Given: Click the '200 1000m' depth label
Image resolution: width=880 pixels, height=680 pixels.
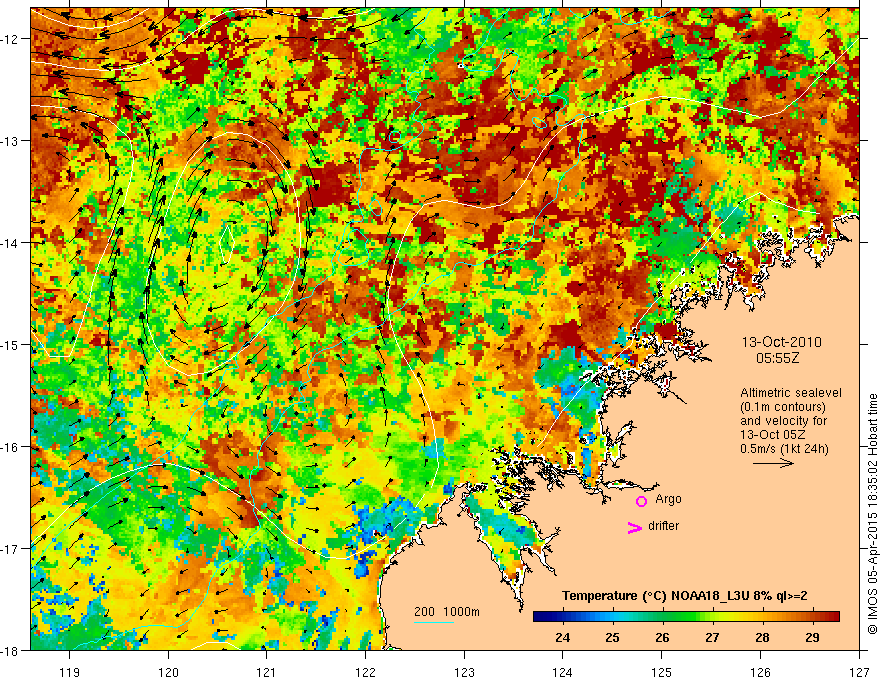Looking at the screenshot, I should 447,612.
